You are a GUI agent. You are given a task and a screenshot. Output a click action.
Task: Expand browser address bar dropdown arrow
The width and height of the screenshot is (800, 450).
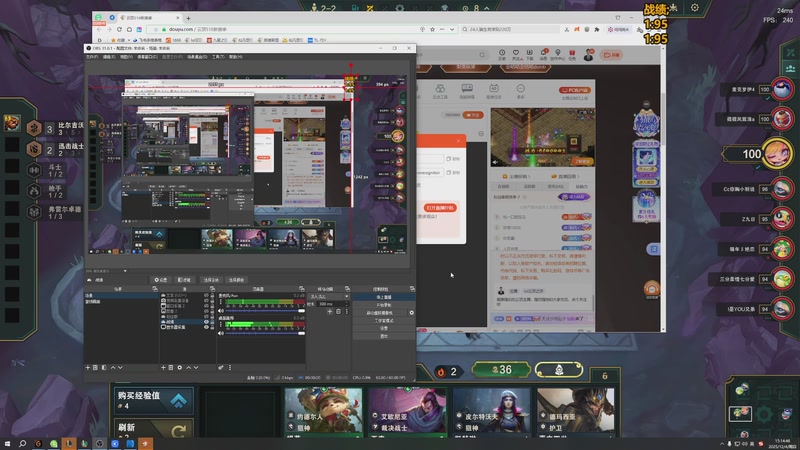pyautogui.click(x=452, y=29)
